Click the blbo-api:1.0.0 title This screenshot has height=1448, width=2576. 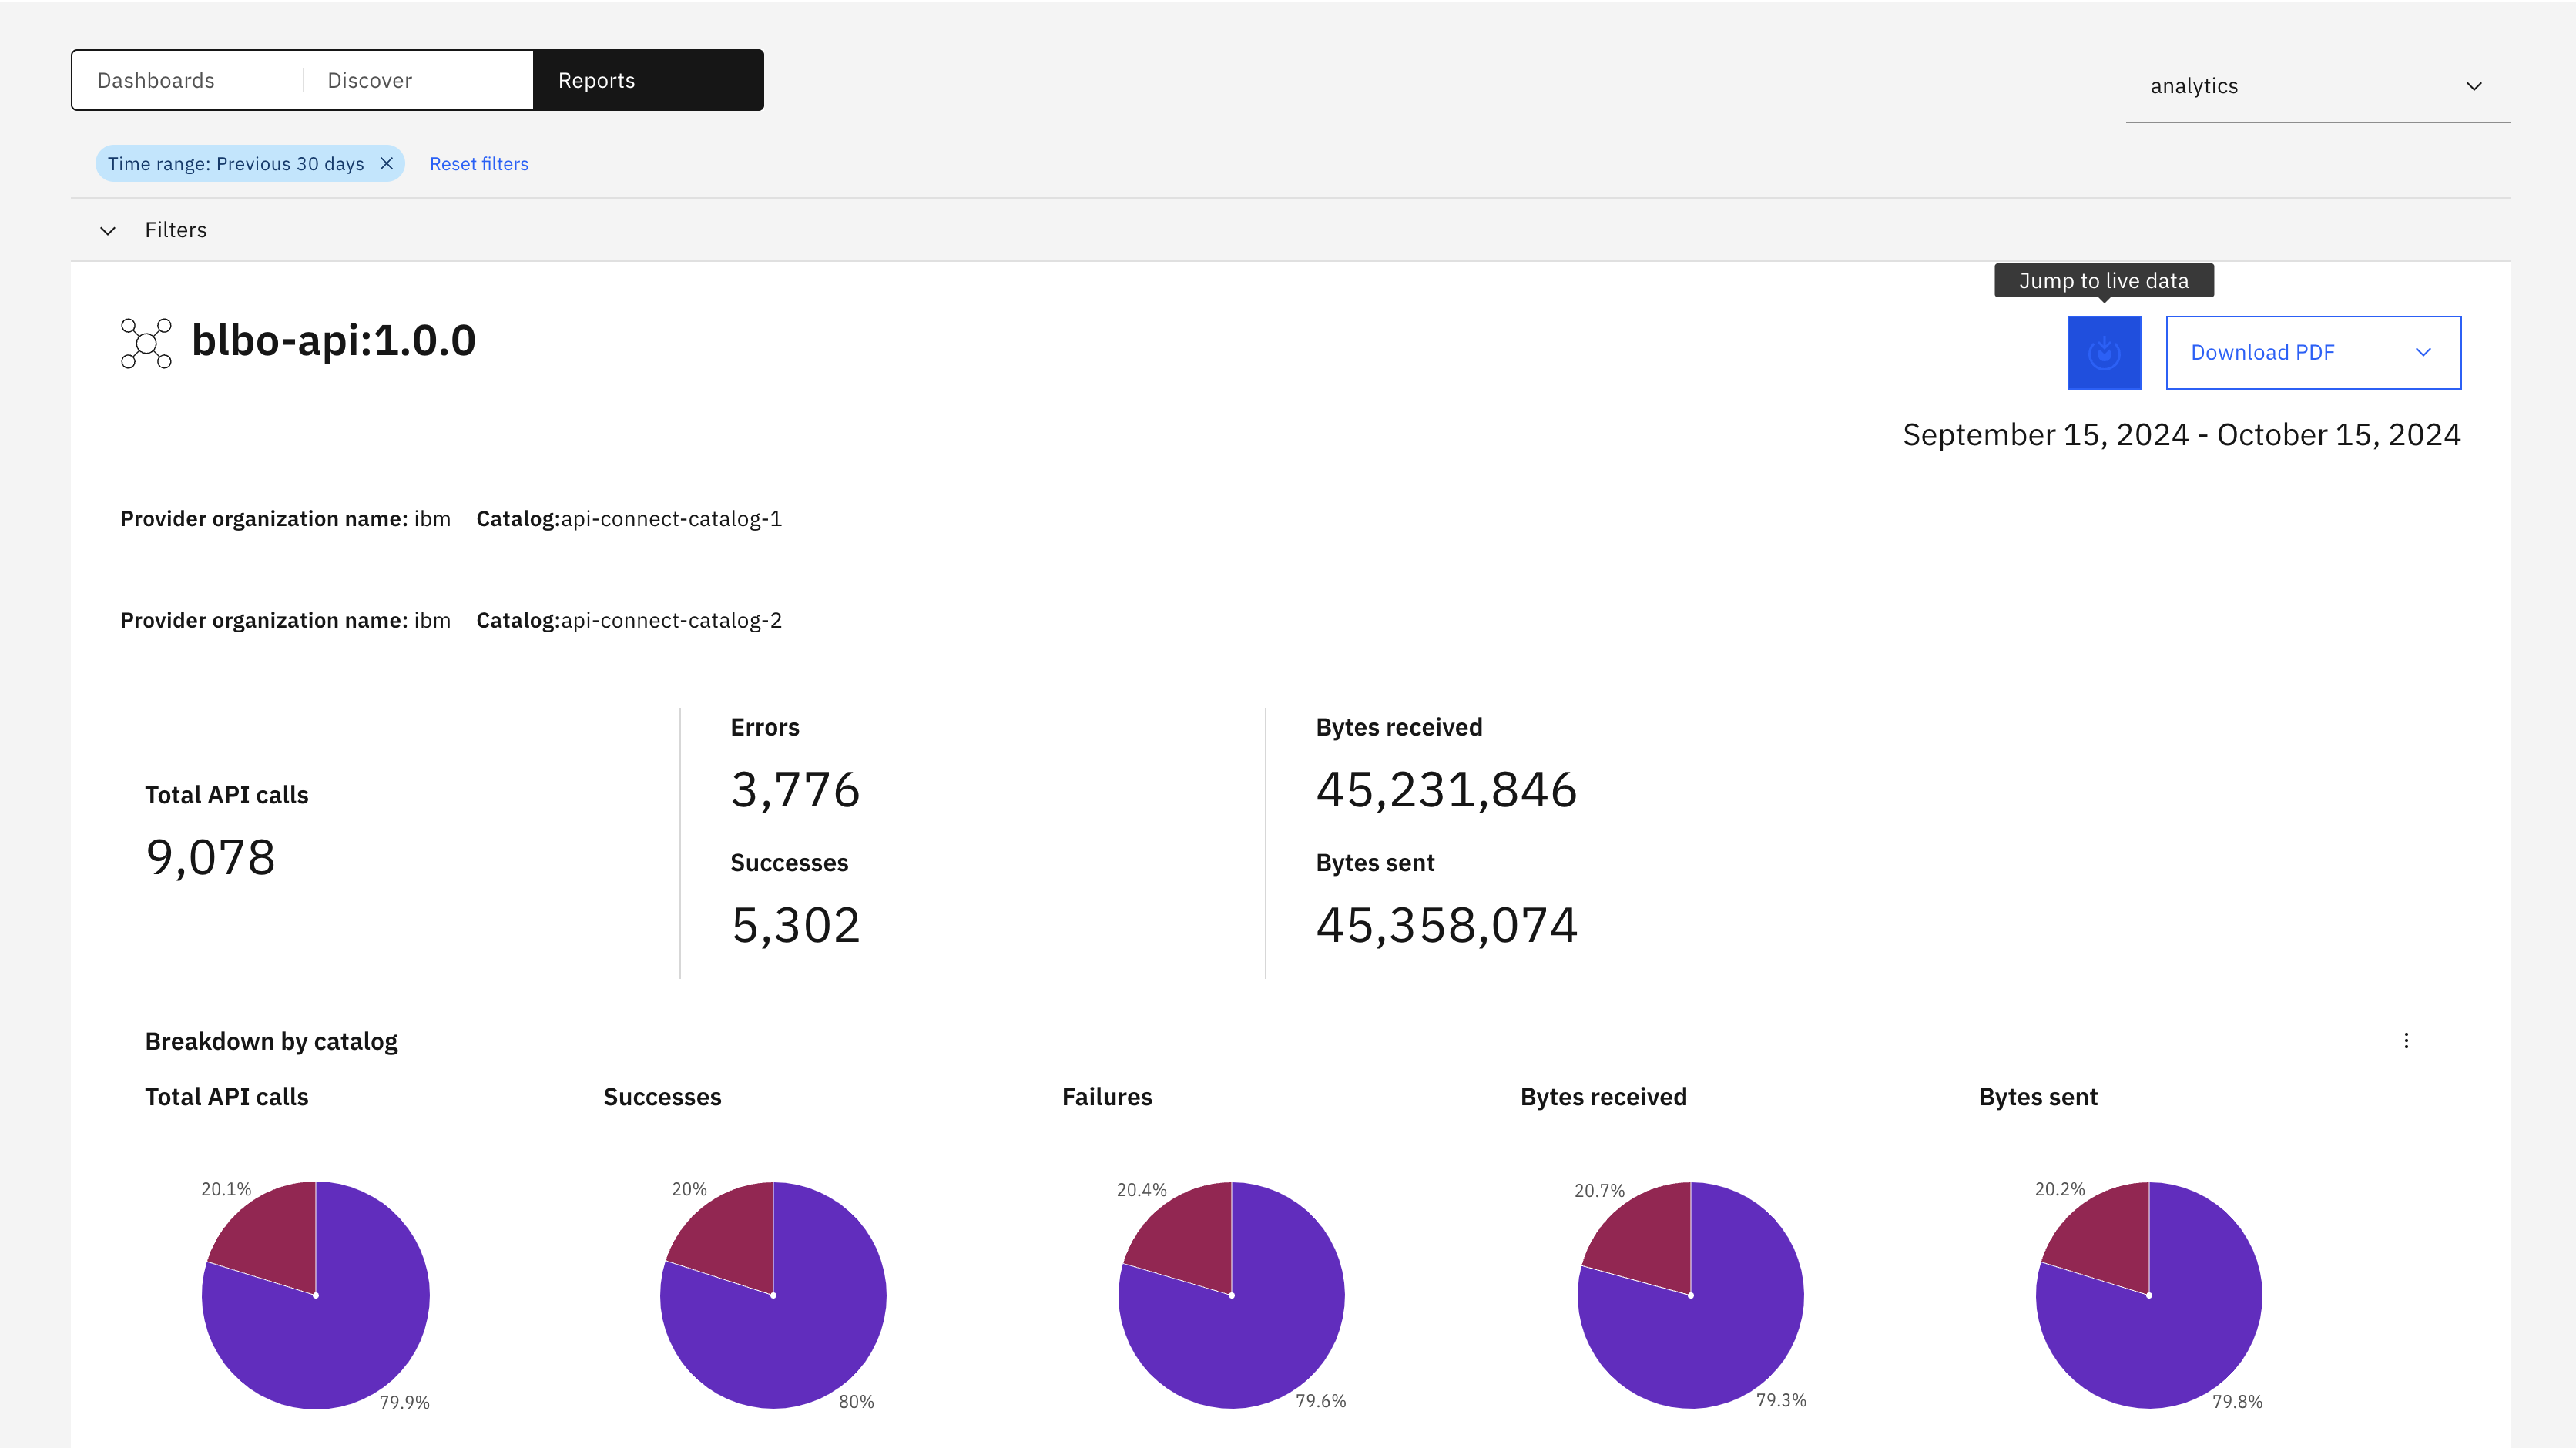(334, 341)
